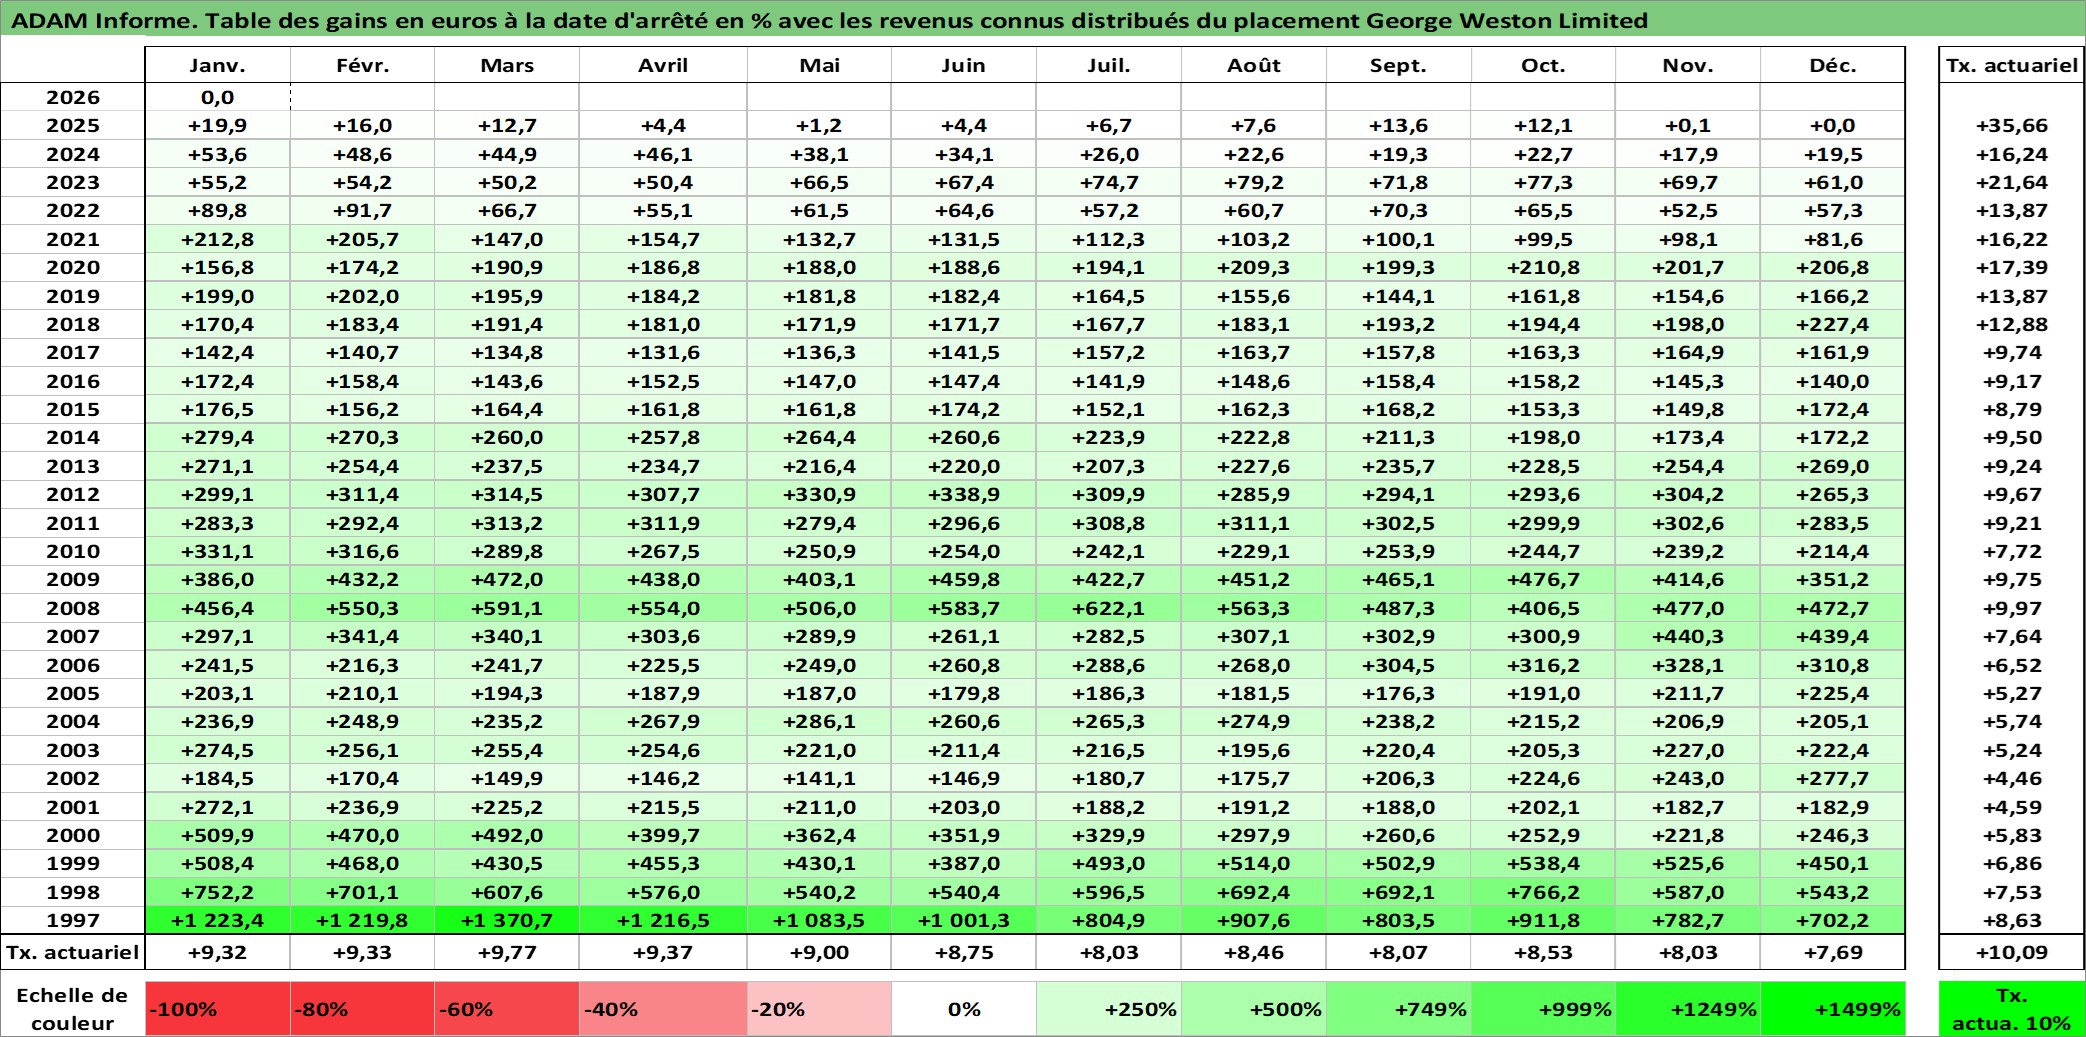Select the +279,4 cell in 2014
The height and width of the screenshot is (1037, 2086).
[x=217, y=437]
